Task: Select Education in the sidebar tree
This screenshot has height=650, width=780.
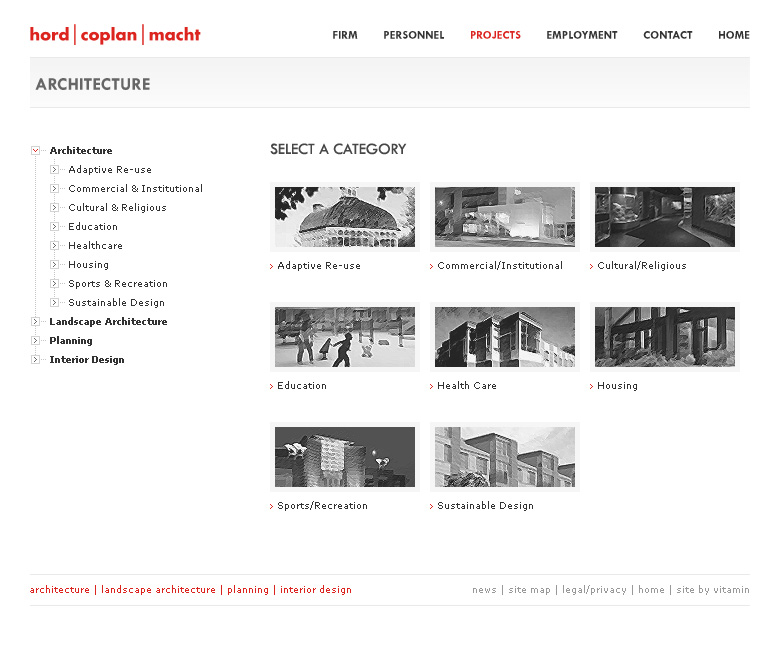Action: click(x=93, y=227)
